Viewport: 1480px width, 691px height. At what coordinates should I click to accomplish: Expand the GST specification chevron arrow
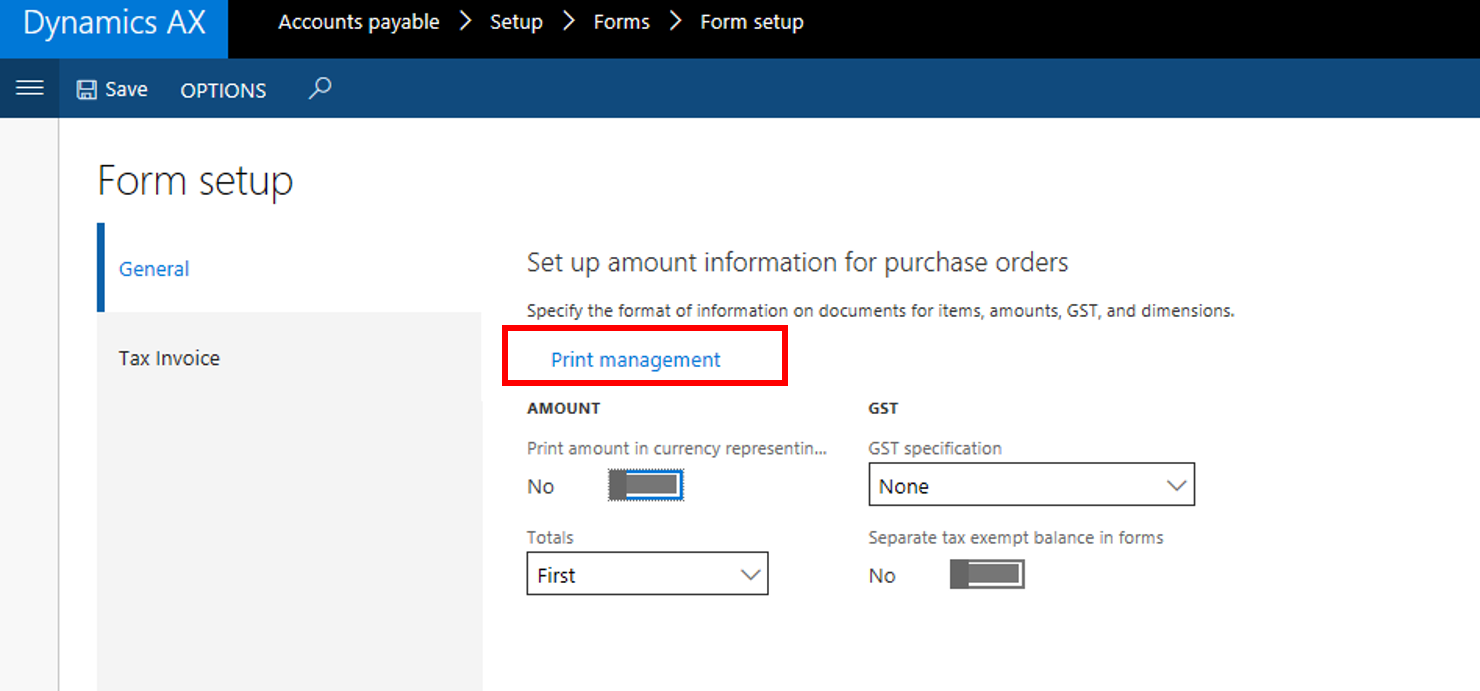pyautogui.click(x=1176, y=484)
